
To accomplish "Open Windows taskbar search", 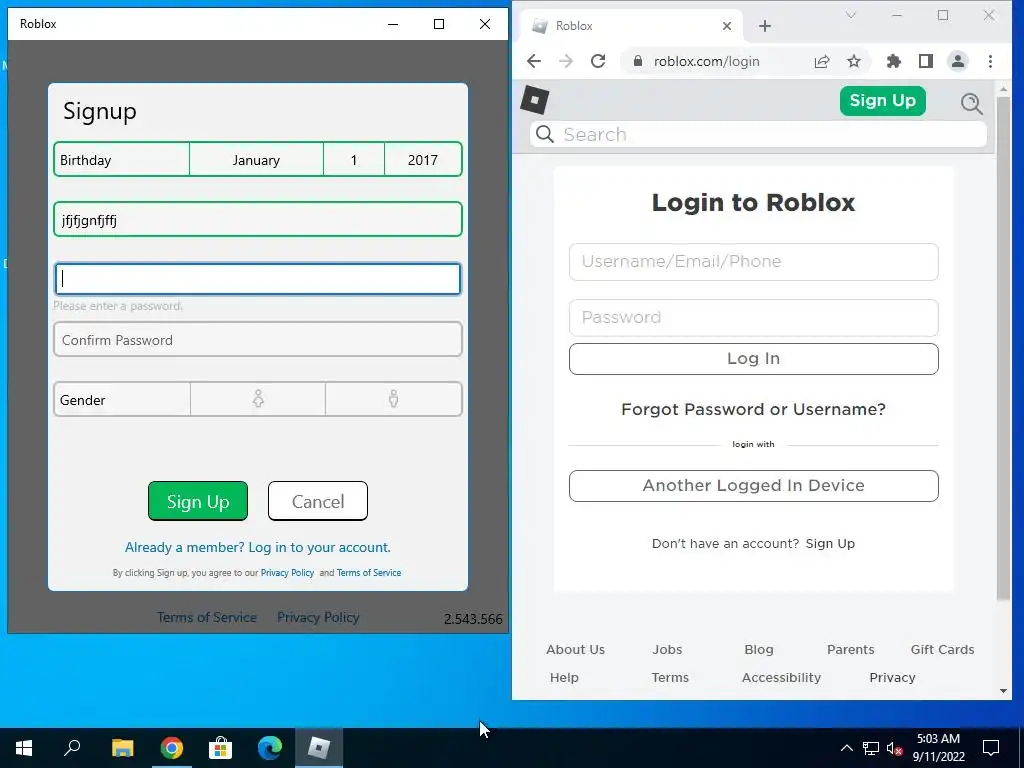I will tap(72, 748).
